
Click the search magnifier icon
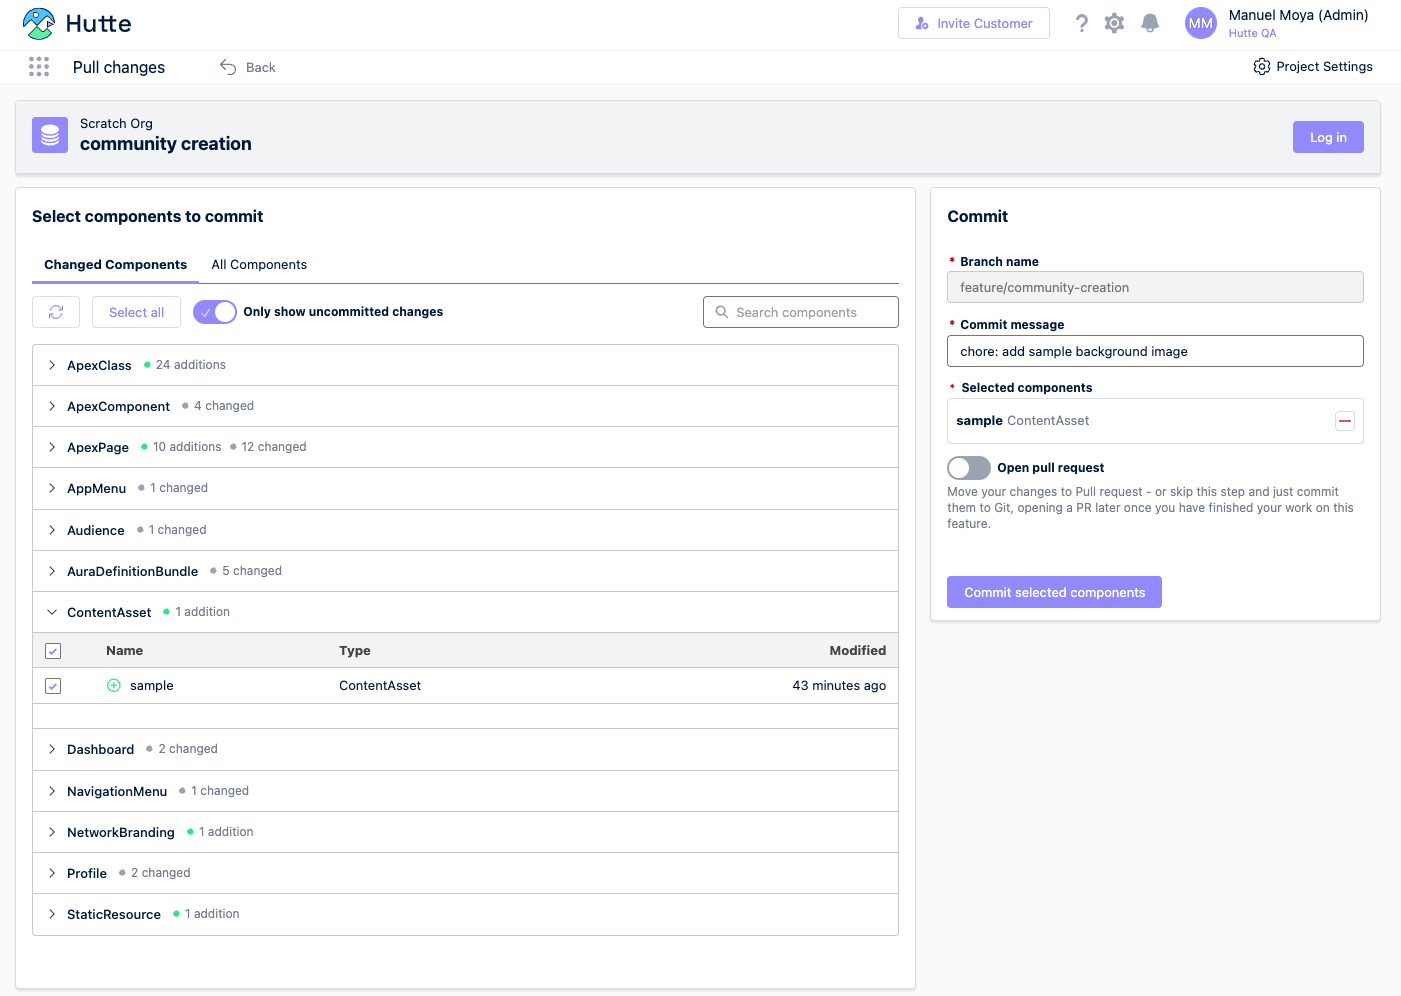[722, 312]
